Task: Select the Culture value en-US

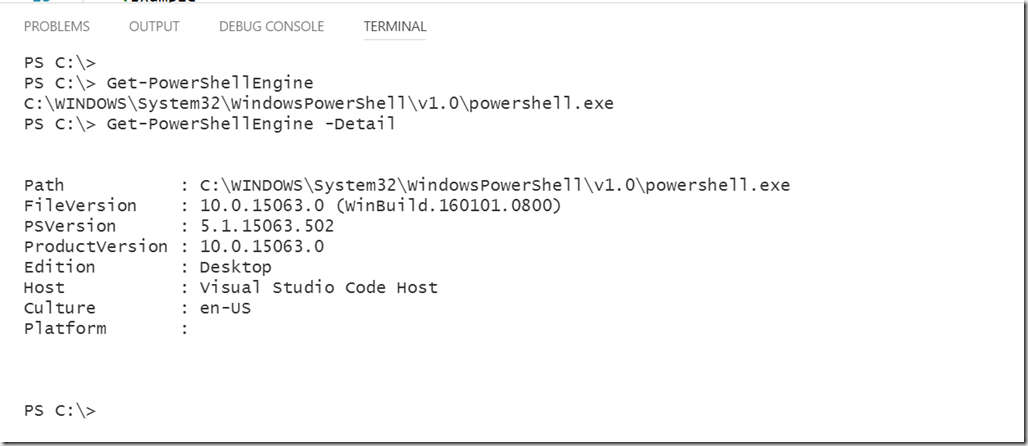Action: pos(226,308)
